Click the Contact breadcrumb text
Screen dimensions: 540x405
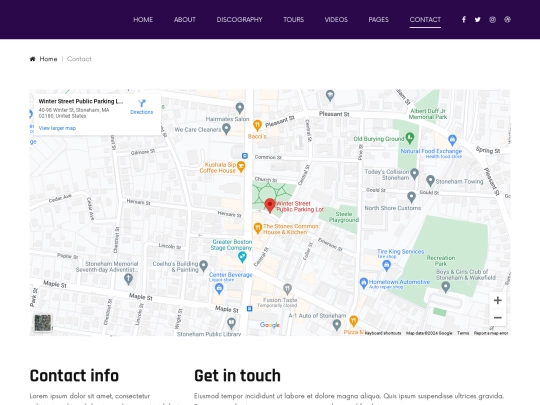click(79, 59)
